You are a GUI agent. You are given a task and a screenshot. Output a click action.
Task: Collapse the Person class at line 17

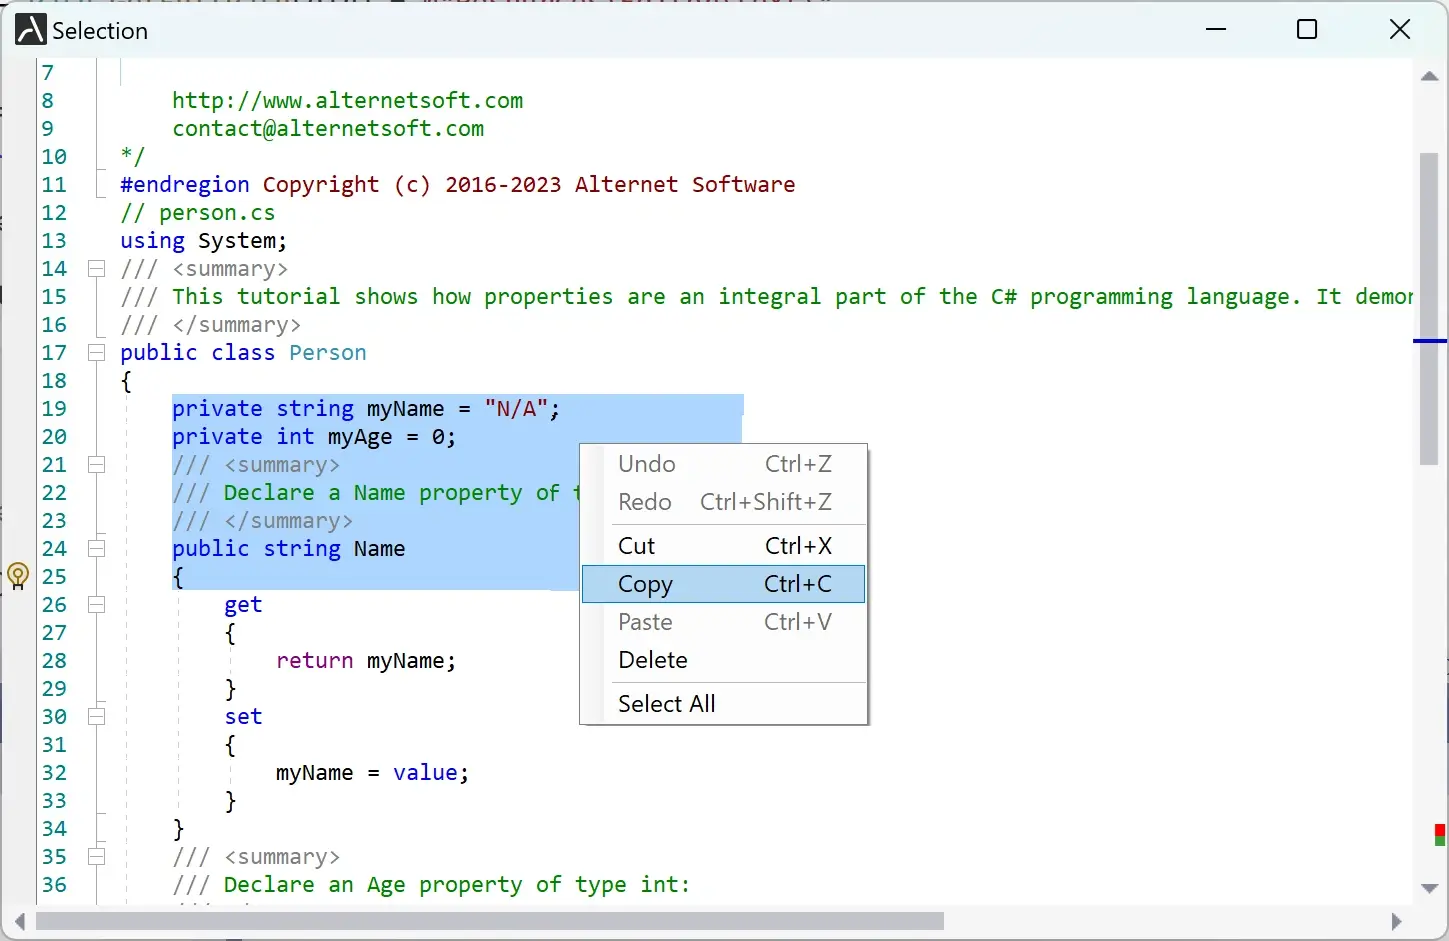pyautogui.click(x=97, y=352)
